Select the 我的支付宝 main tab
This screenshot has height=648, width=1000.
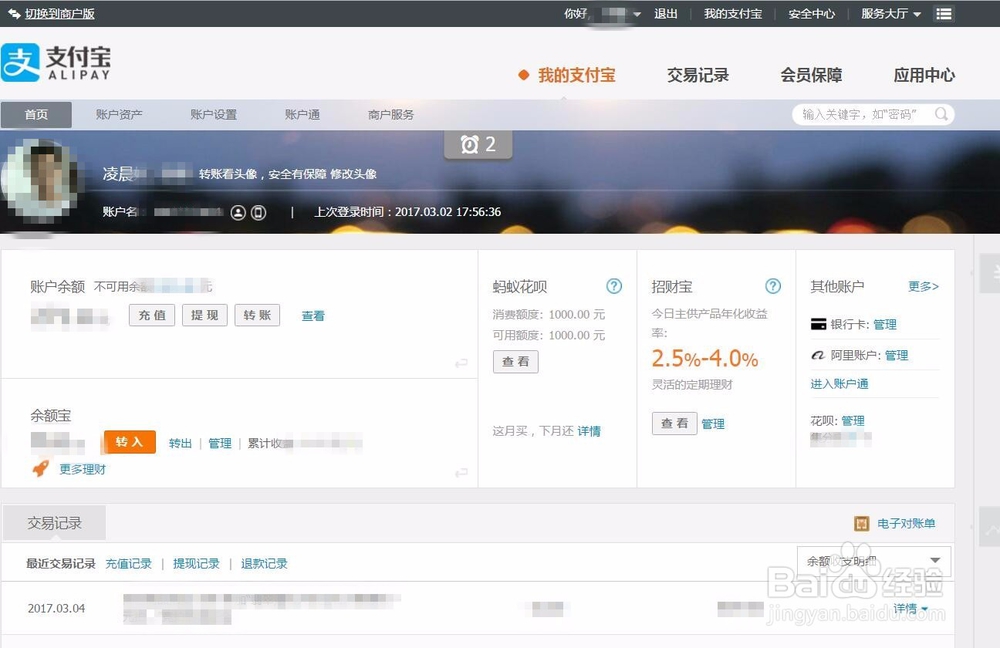[577, 75]
